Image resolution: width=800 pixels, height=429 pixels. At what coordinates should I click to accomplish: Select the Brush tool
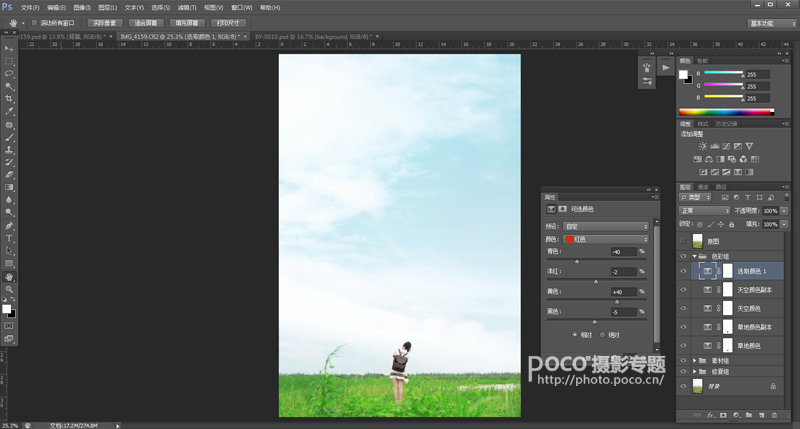(9, 138)
